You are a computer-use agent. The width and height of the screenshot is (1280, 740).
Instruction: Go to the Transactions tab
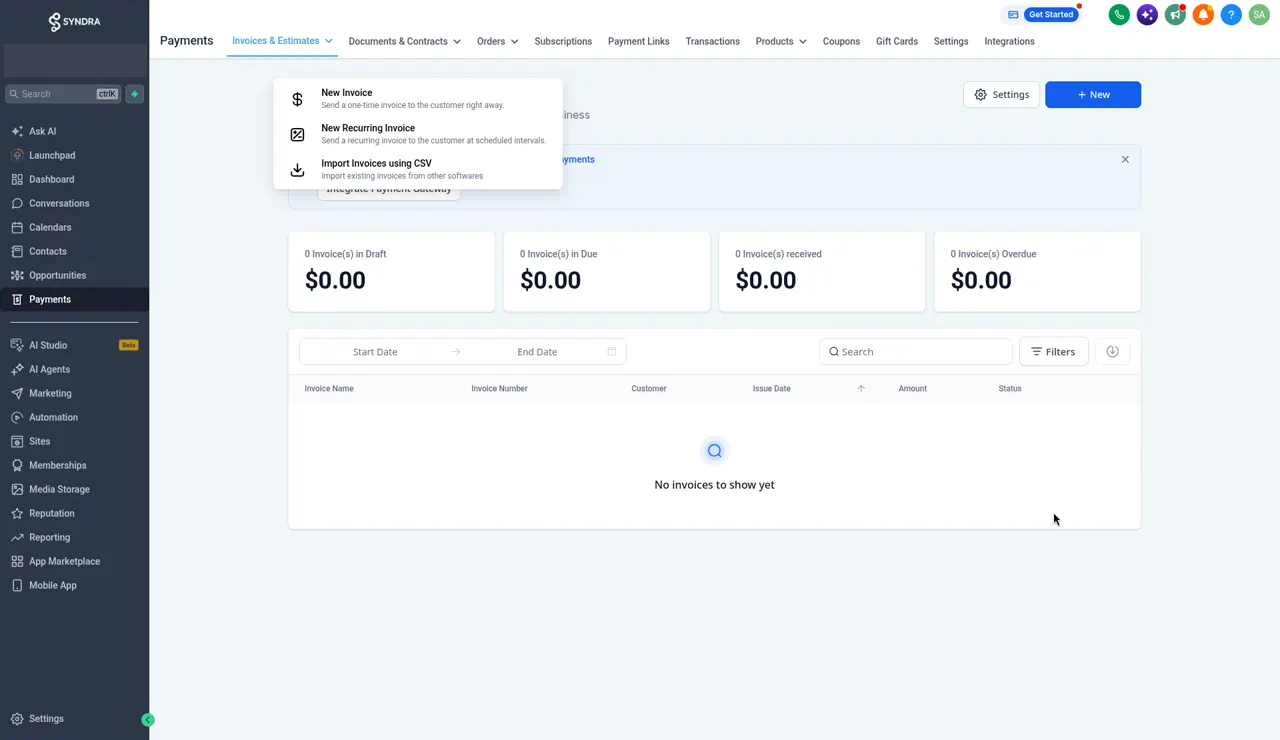tap(713, 41)
